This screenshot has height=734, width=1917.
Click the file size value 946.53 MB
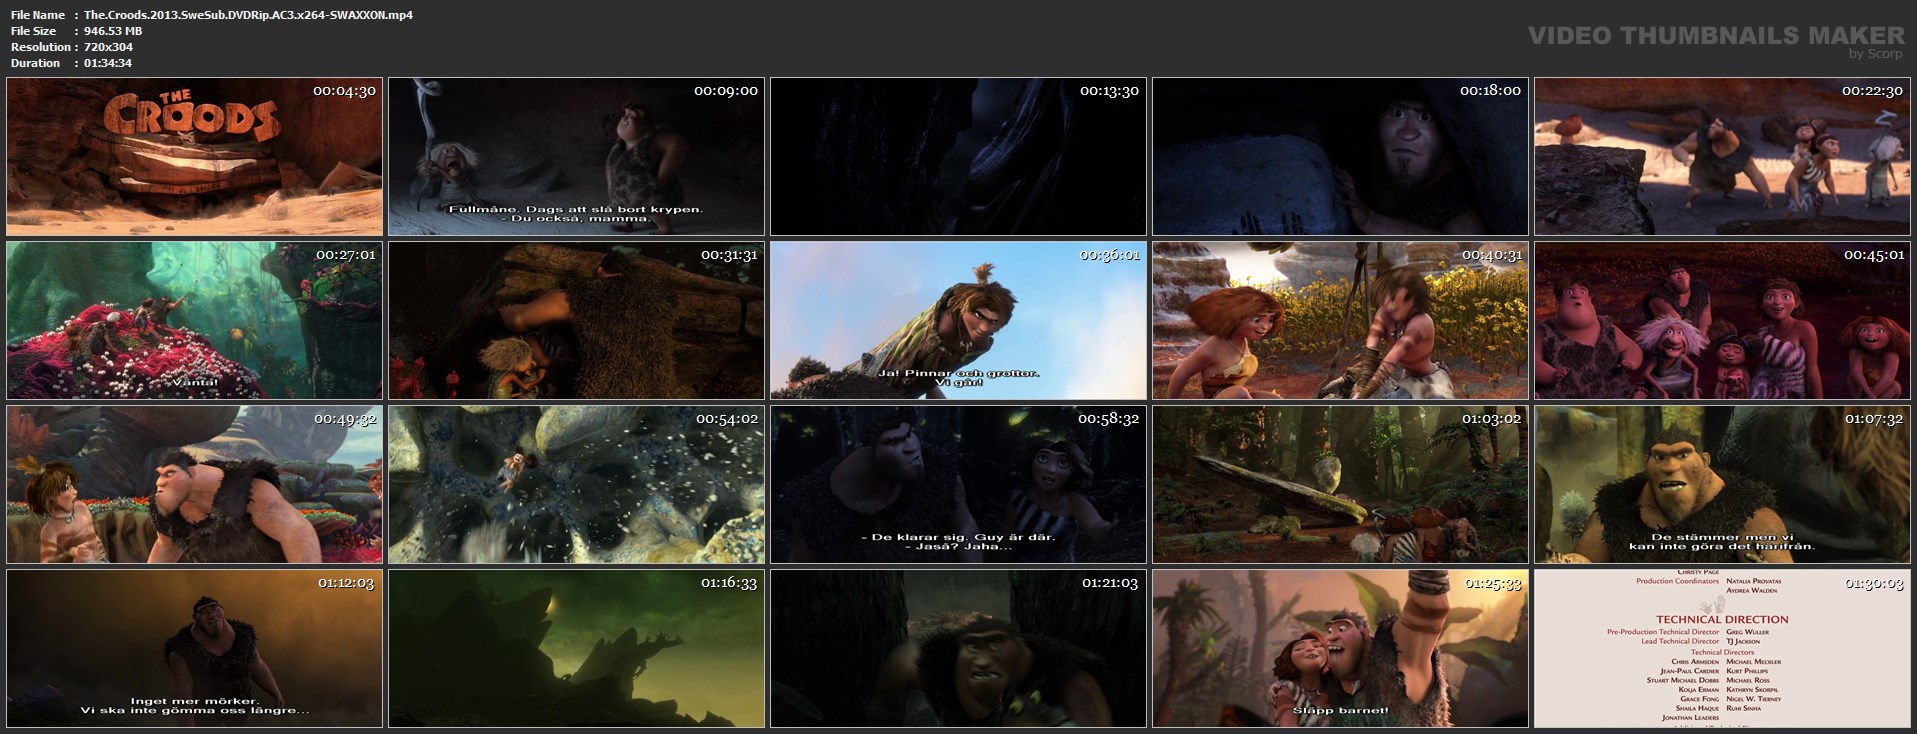113,31
